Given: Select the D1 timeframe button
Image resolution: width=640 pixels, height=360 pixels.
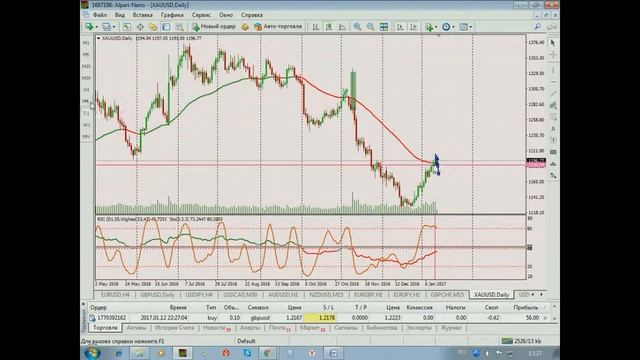Looking at the screenshot, I should 86,113.
